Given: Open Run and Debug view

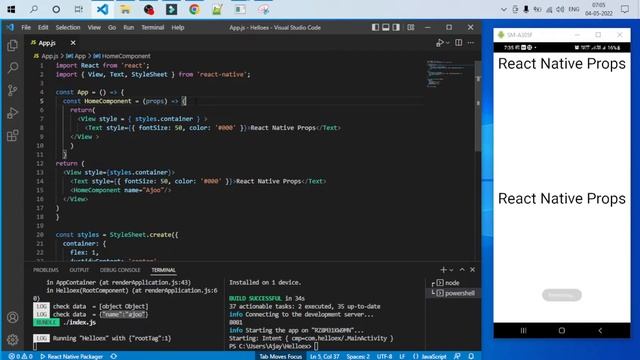Looking at the screenshot, I should click(x=13, y=113).
